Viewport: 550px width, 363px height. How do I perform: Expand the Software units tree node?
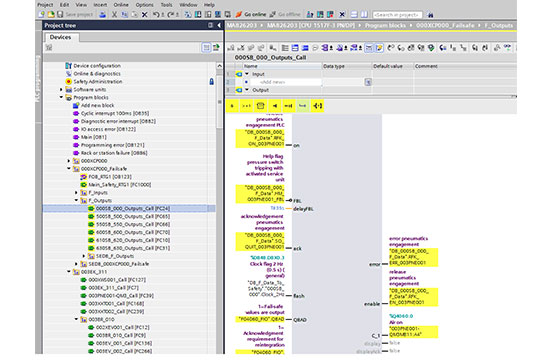(61, 89)
